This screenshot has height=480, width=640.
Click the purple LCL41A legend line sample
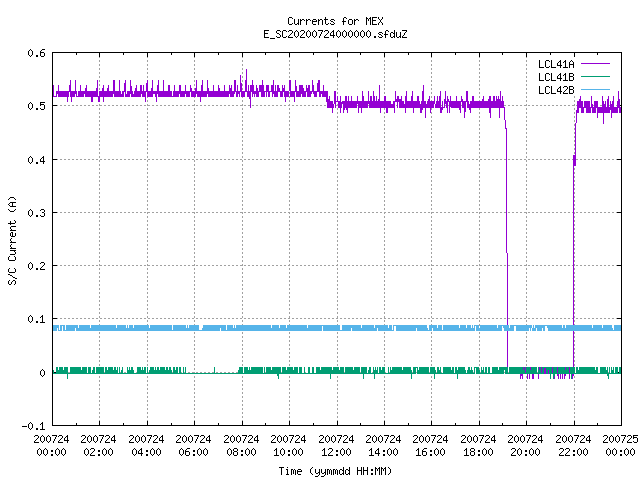tap(595, 64)
